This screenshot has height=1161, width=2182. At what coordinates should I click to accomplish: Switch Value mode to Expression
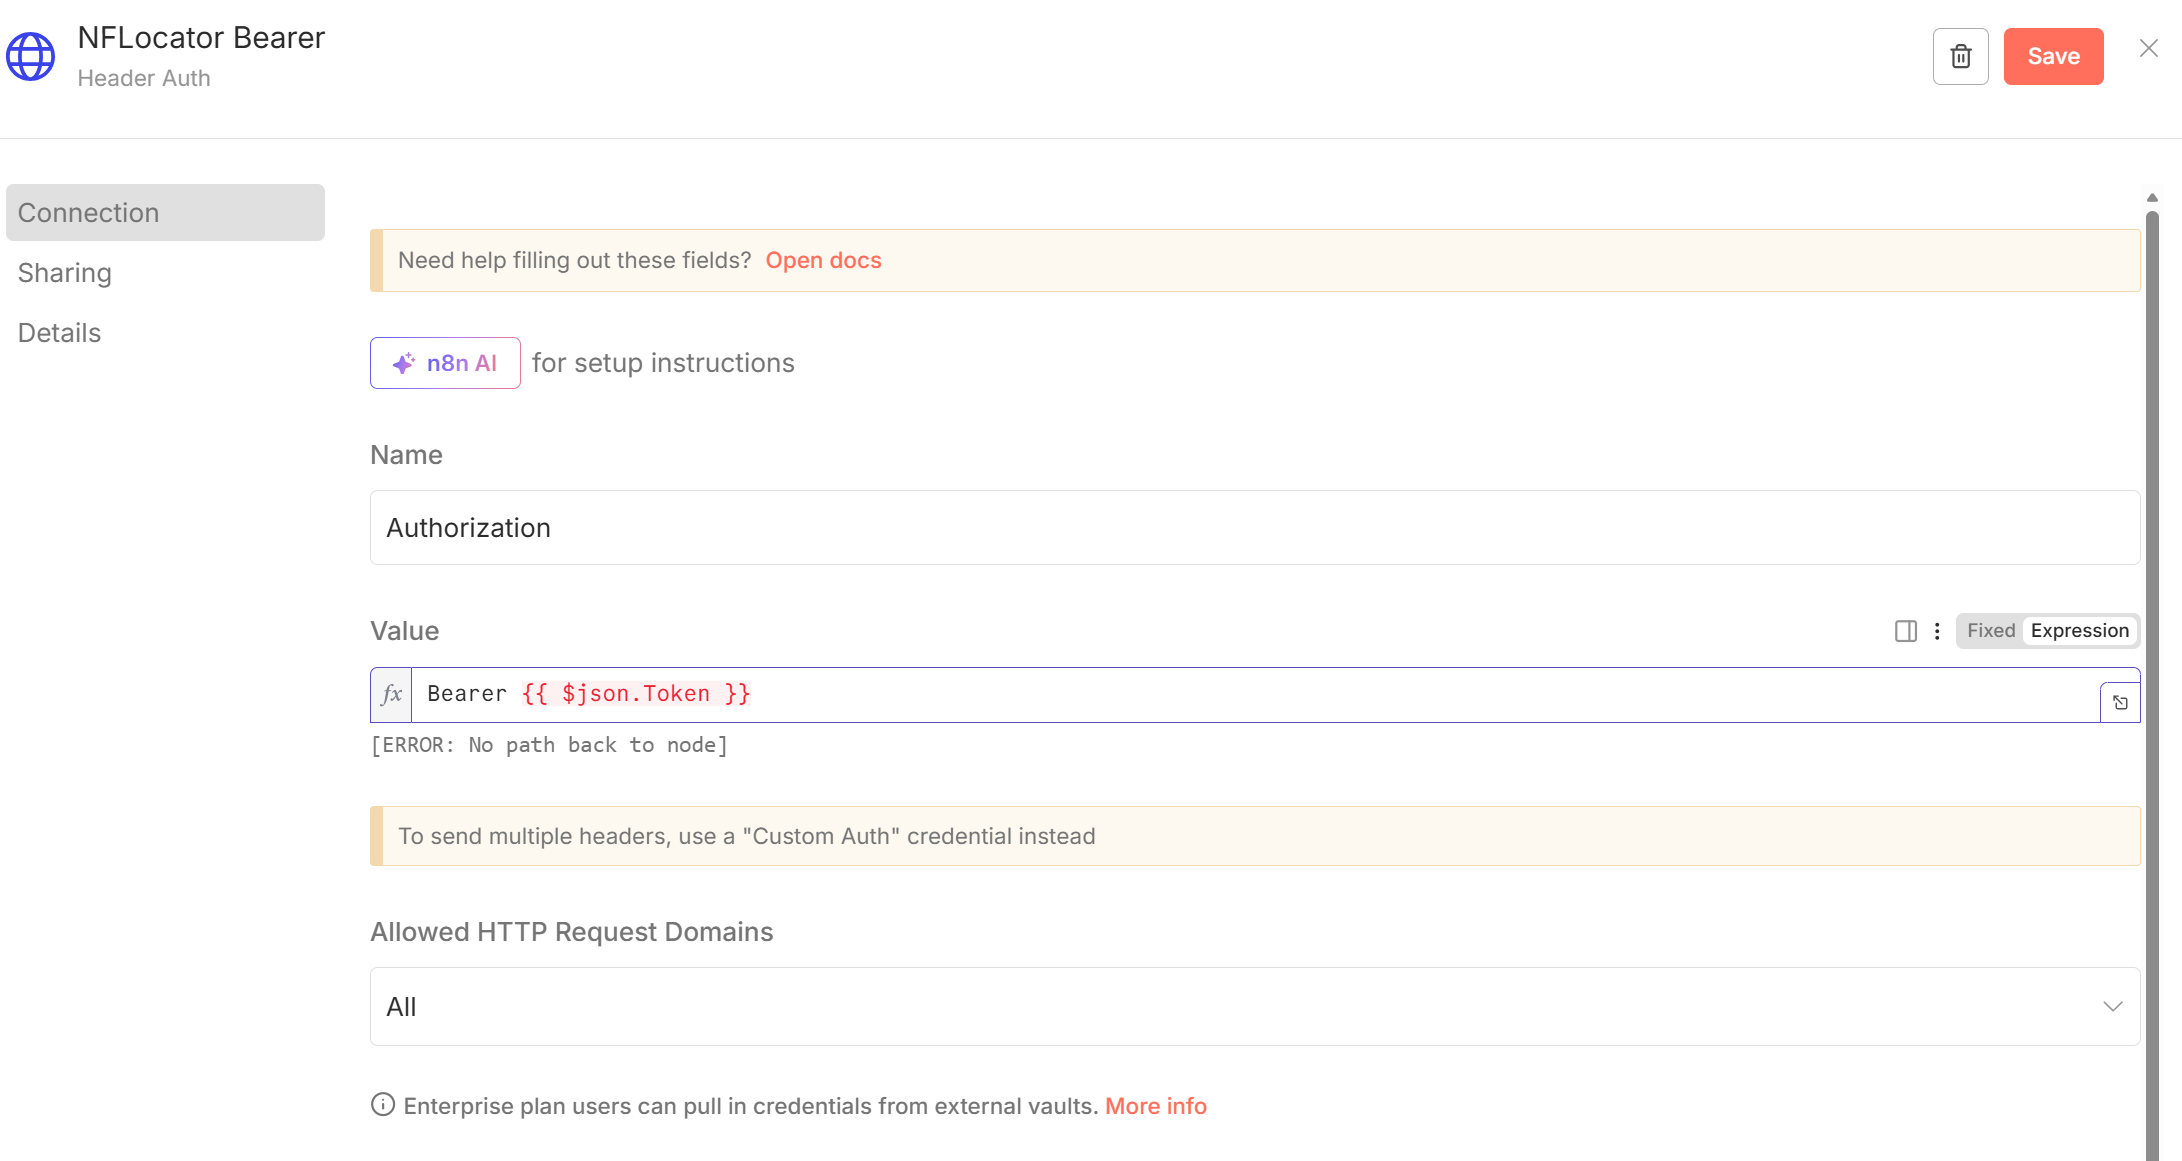click(x=2079, y=631)
